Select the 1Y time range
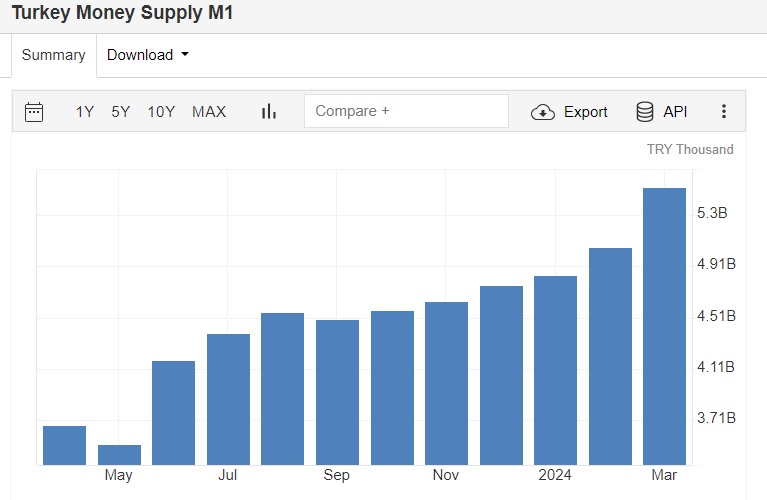The height and width of the screenshot is (500, 767). [x=85, y=112]
